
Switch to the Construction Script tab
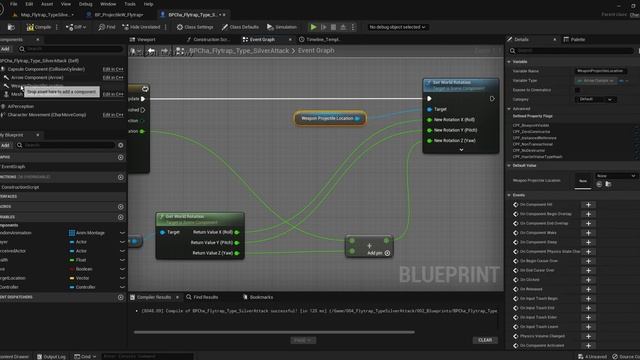(208, 40)
